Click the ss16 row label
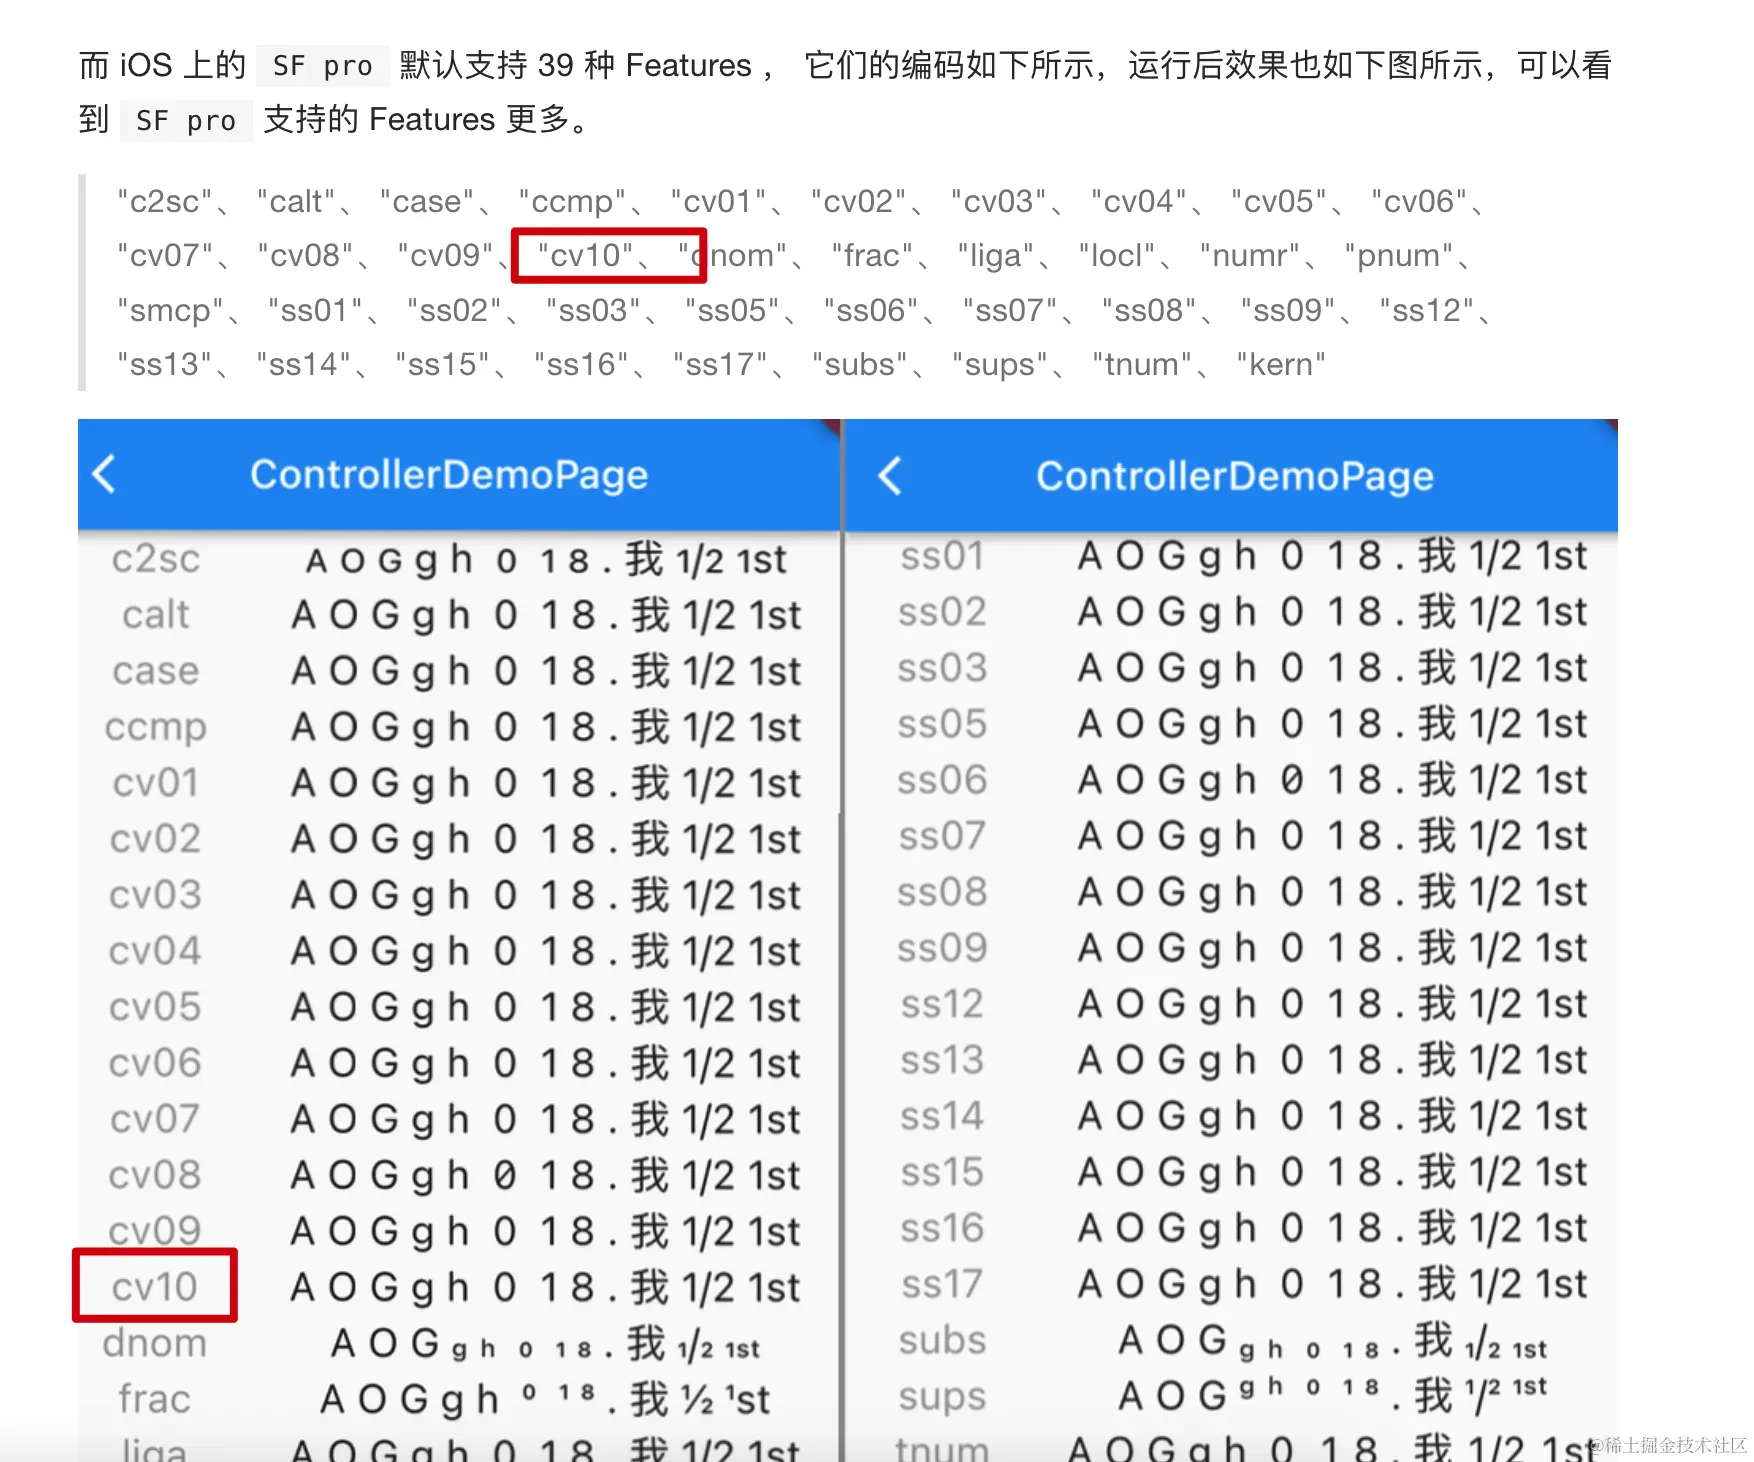 point(942,1228)
